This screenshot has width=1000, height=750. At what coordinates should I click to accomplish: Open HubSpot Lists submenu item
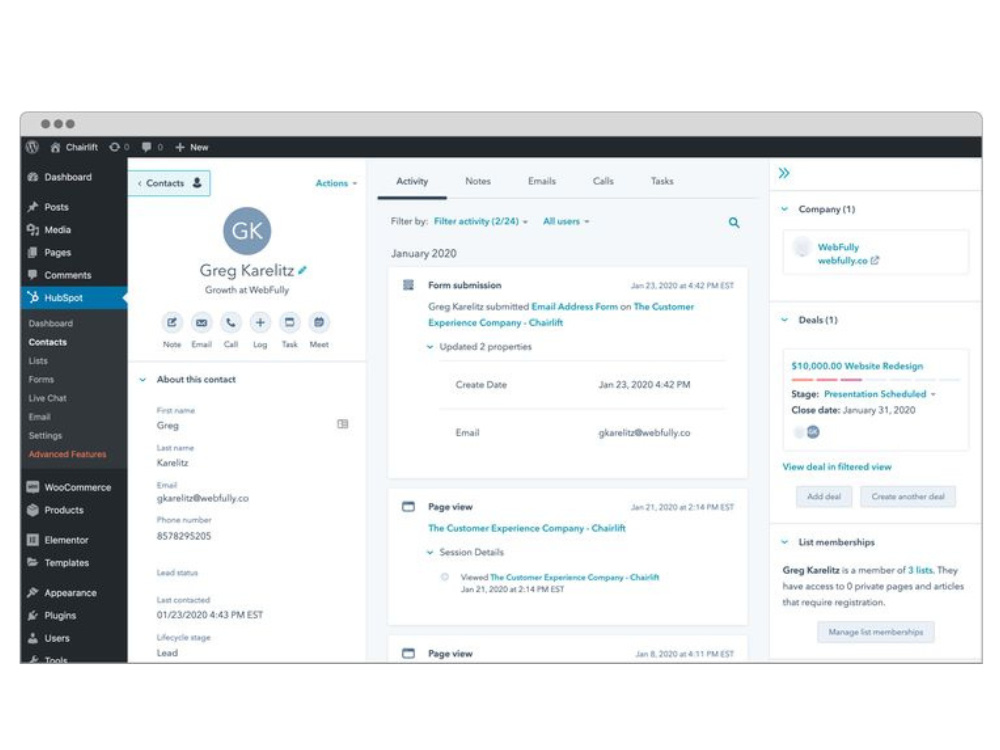click(38, 361)
